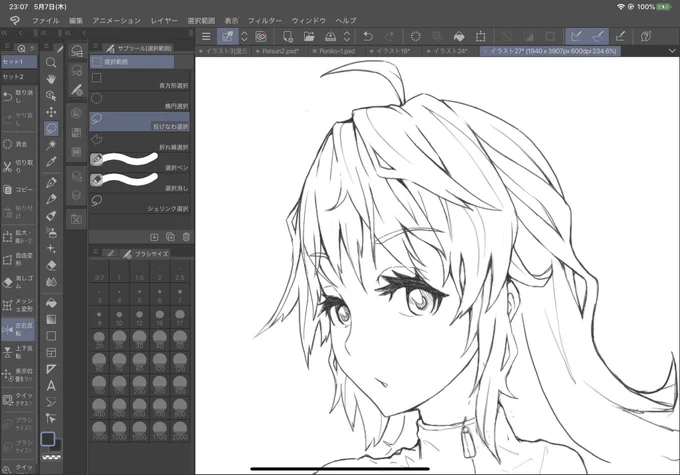The image size is (680, 475).
Task: Select the Gradient tool
Action: [51, 320]
